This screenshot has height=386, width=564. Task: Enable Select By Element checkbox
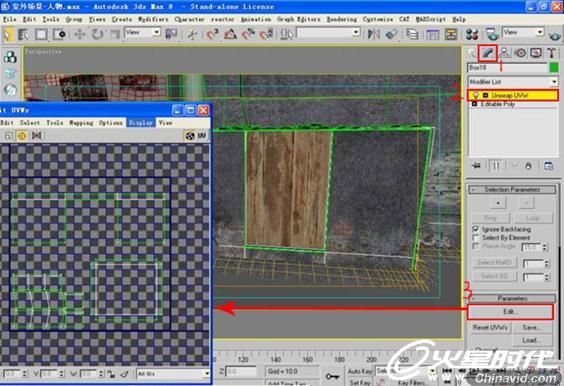pyautogui.click(x=476, y=238)
